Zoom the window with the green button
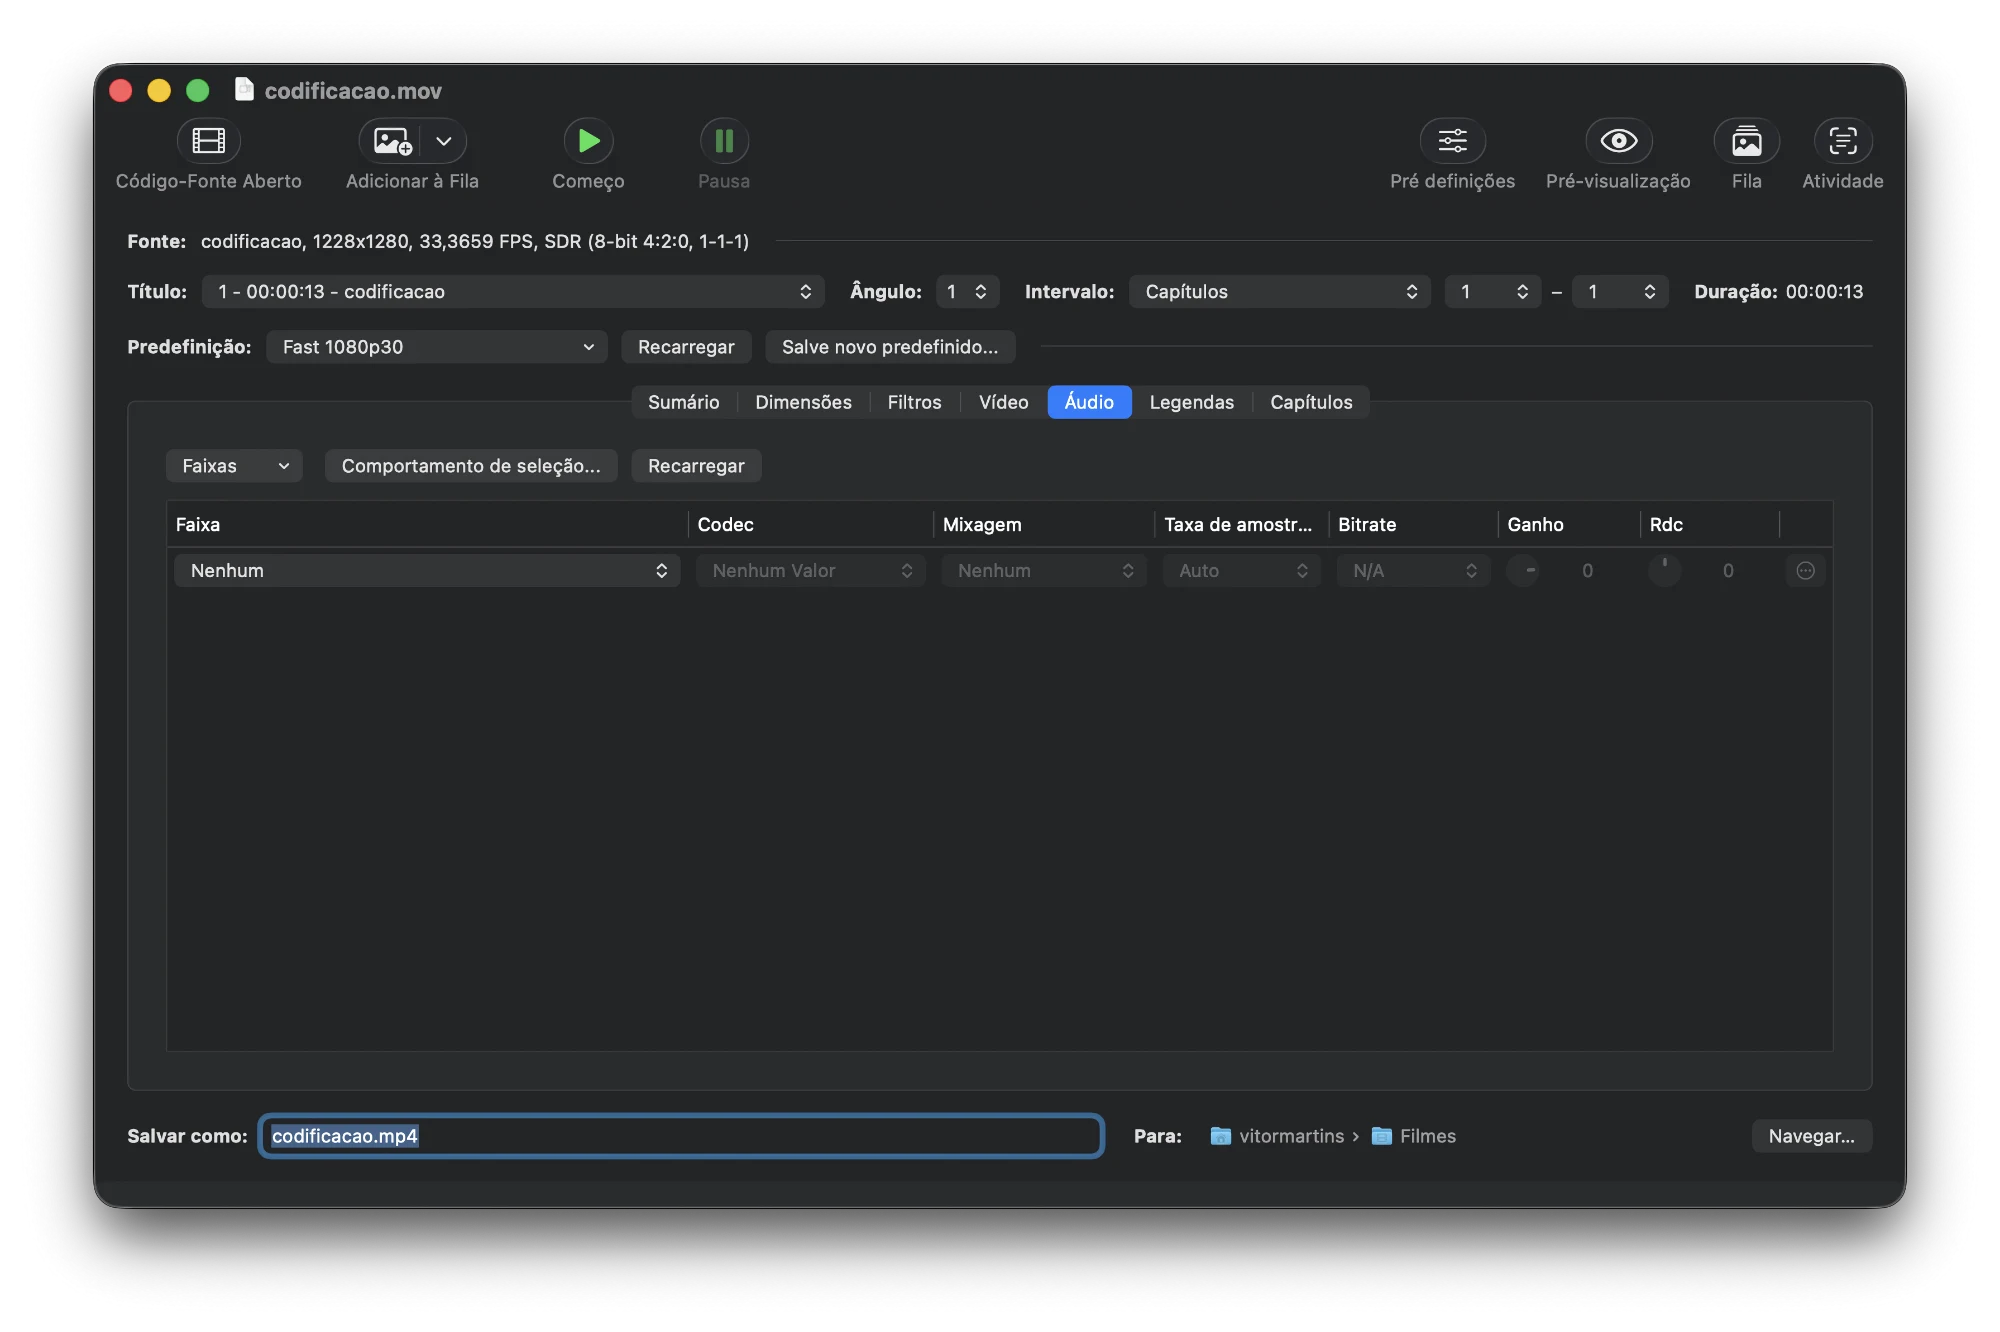The image size is (2000, 1332). (198, 91)
